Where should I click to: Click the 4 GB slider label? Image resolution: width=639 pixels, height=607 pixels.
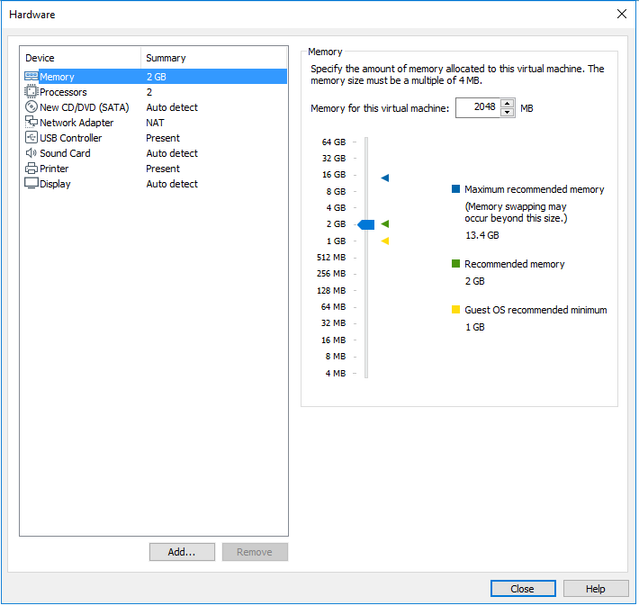336,208
